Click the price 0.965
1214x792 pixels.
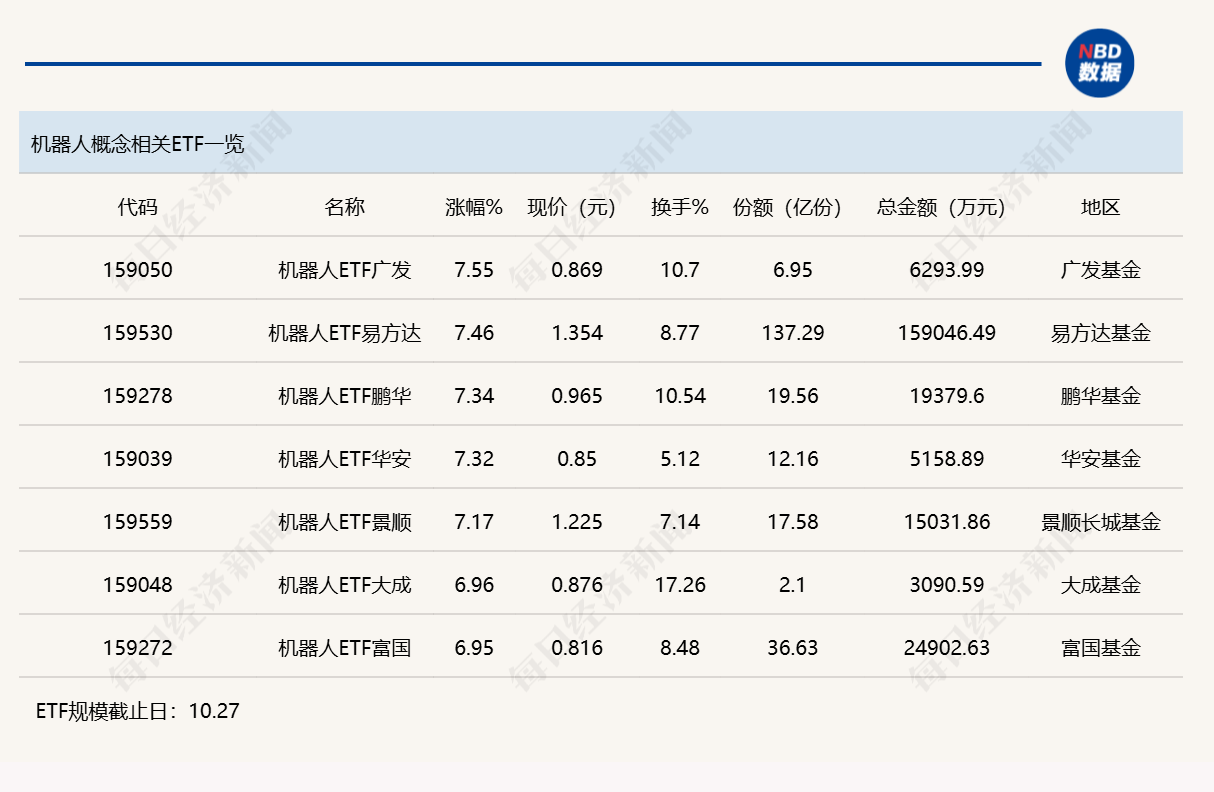[x=577, y=396]
